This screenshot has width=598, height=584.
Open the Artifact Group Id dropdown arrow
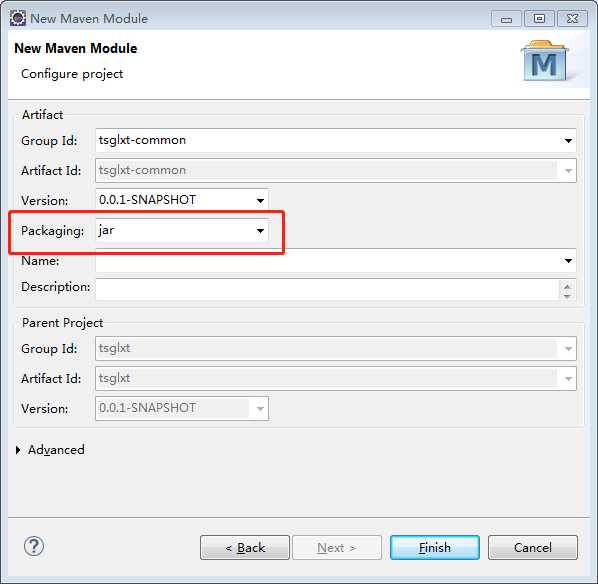click(568, 141)
